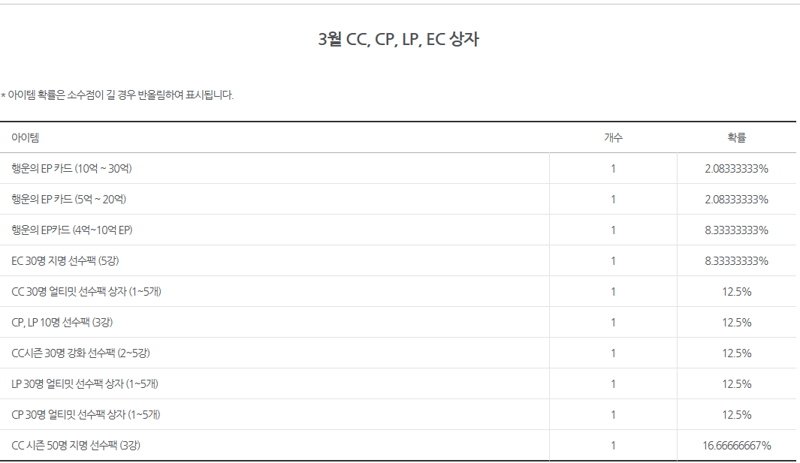Click the 개수 column header
Screen dimensions: 800x463
point(613,137)
